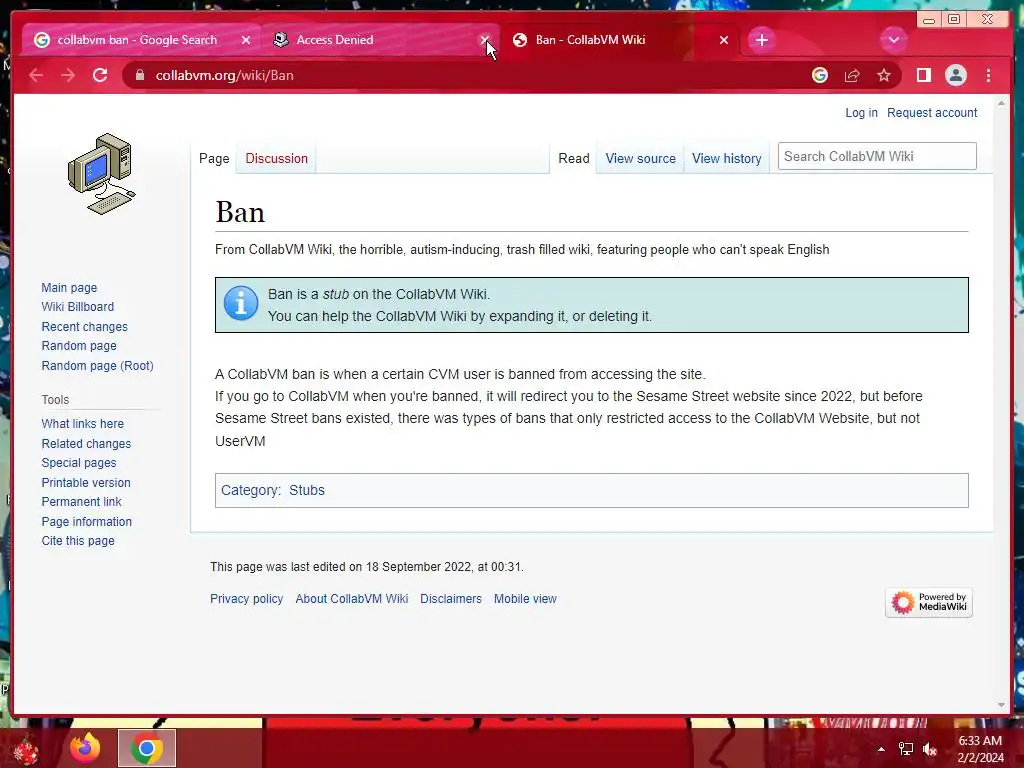Open a new tab with plus button
1024x768 pixels.
pos(761,40)
